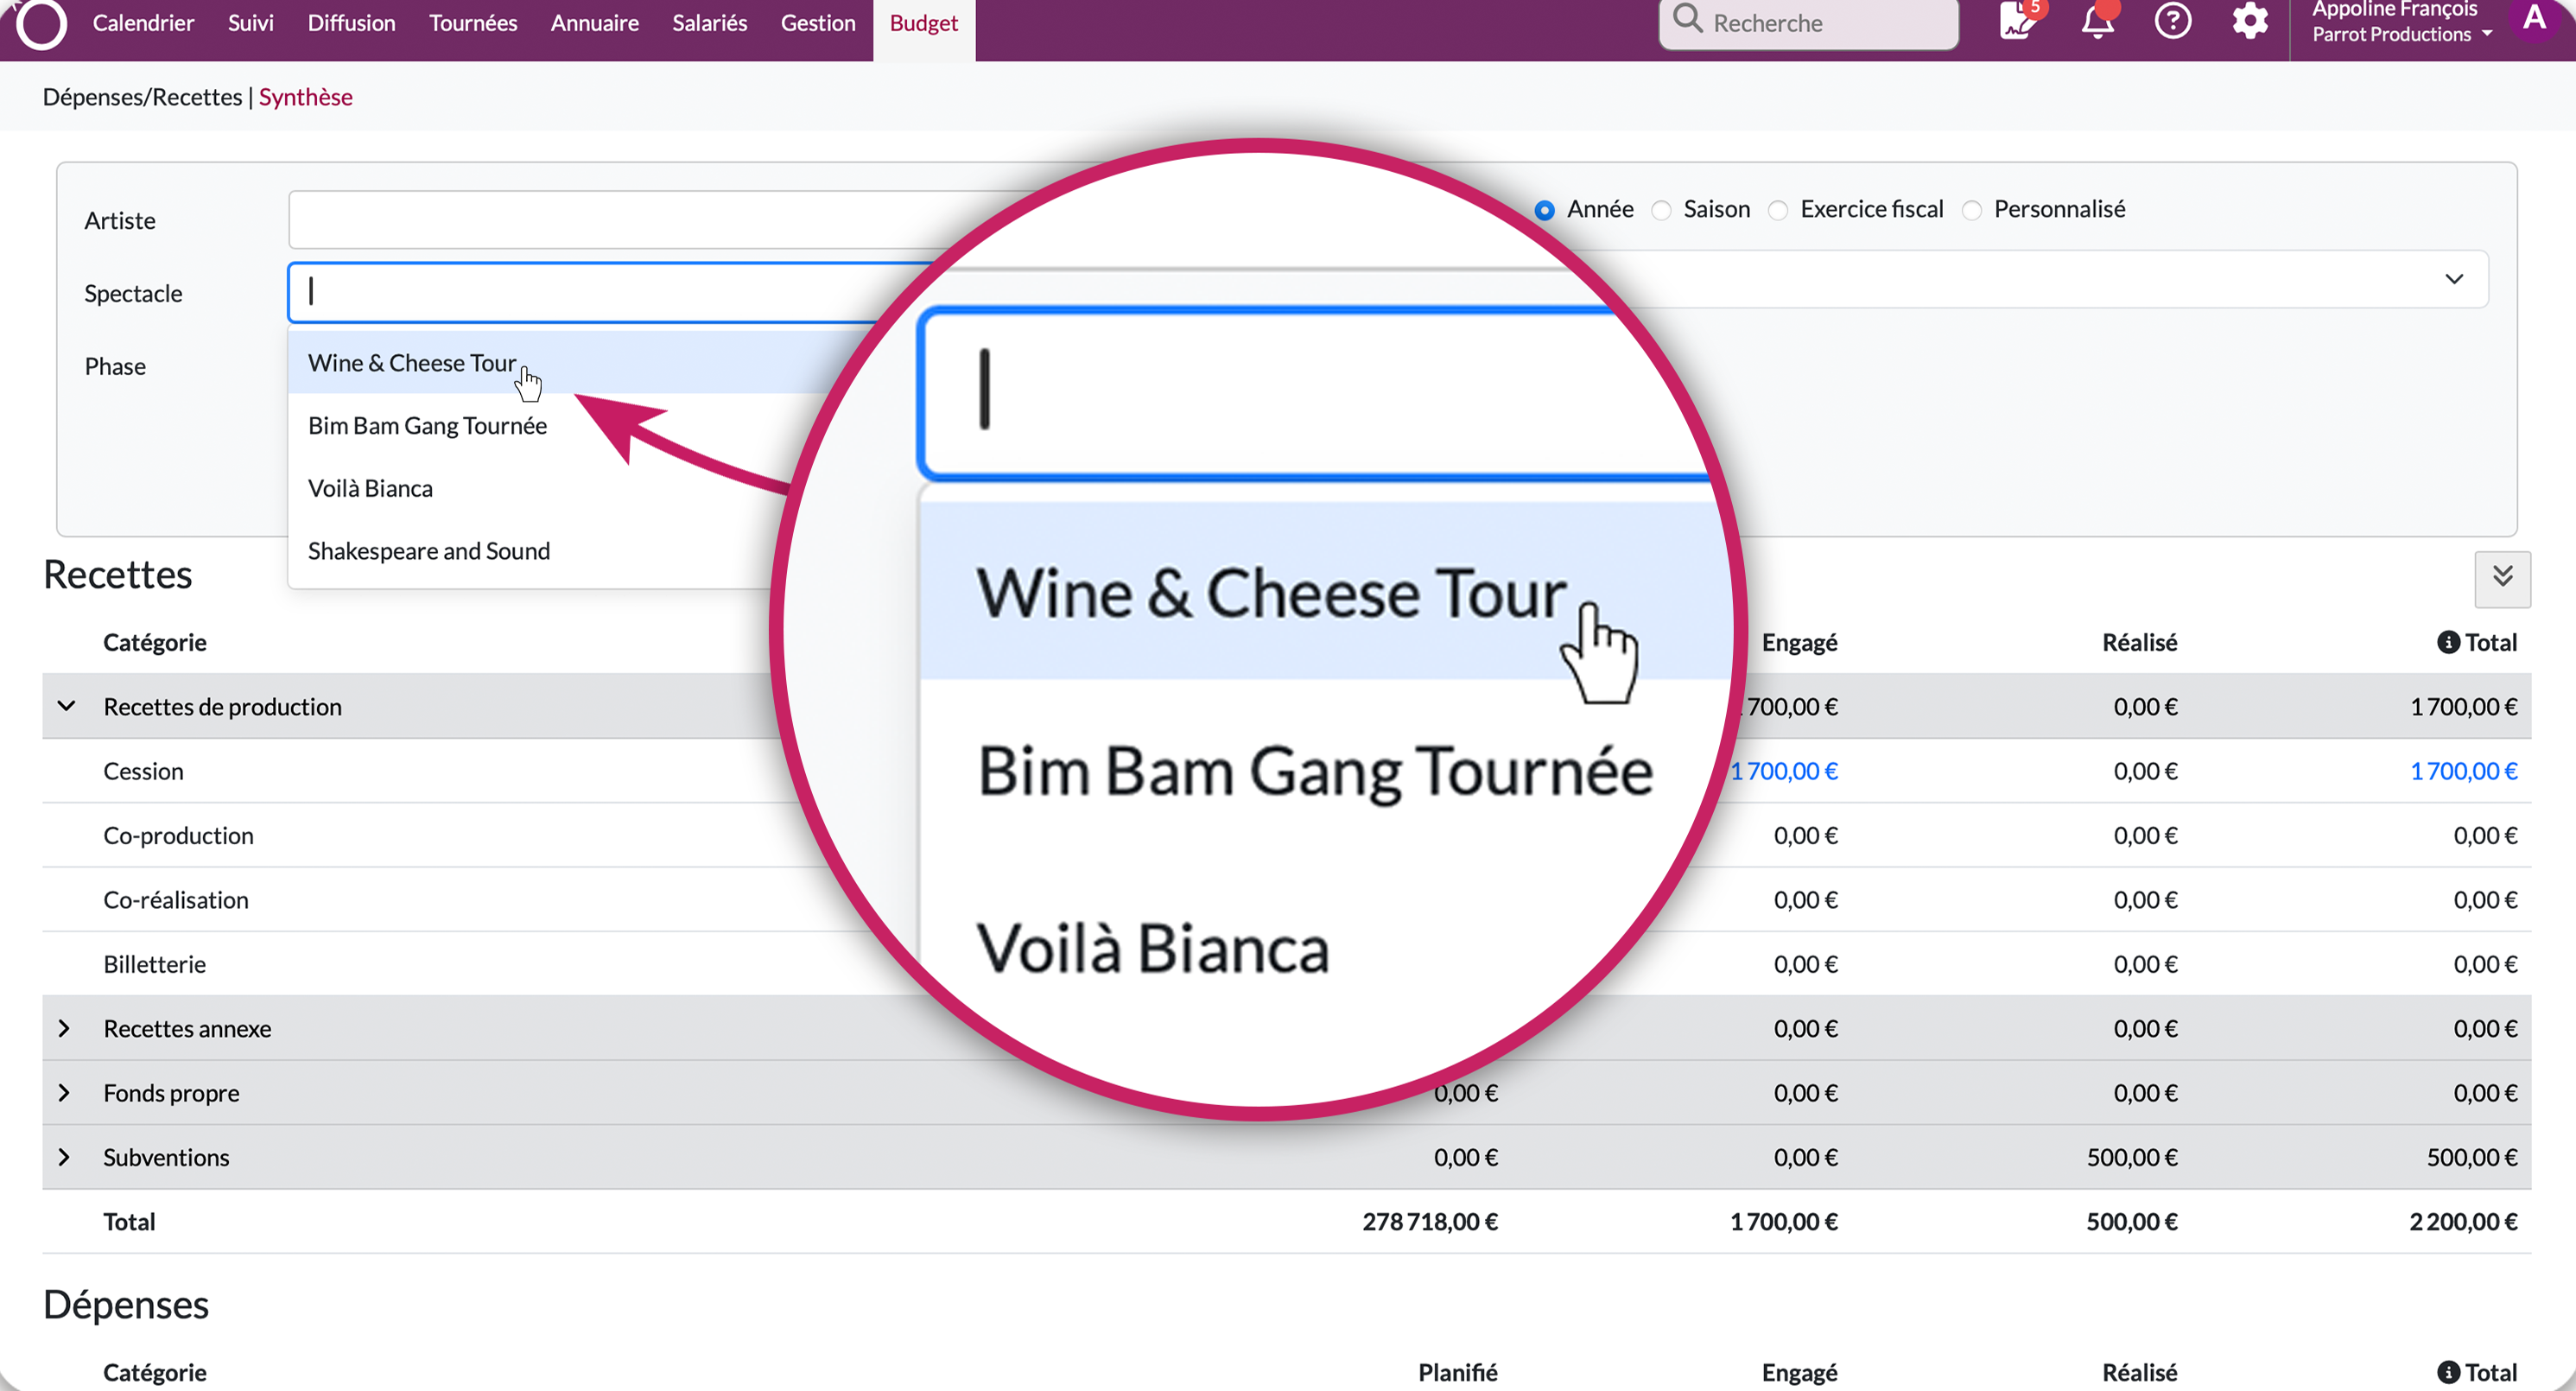The image size is (2576, 1391).
Task: Open the signature documents icon with badge
Action: [2018, 22]
